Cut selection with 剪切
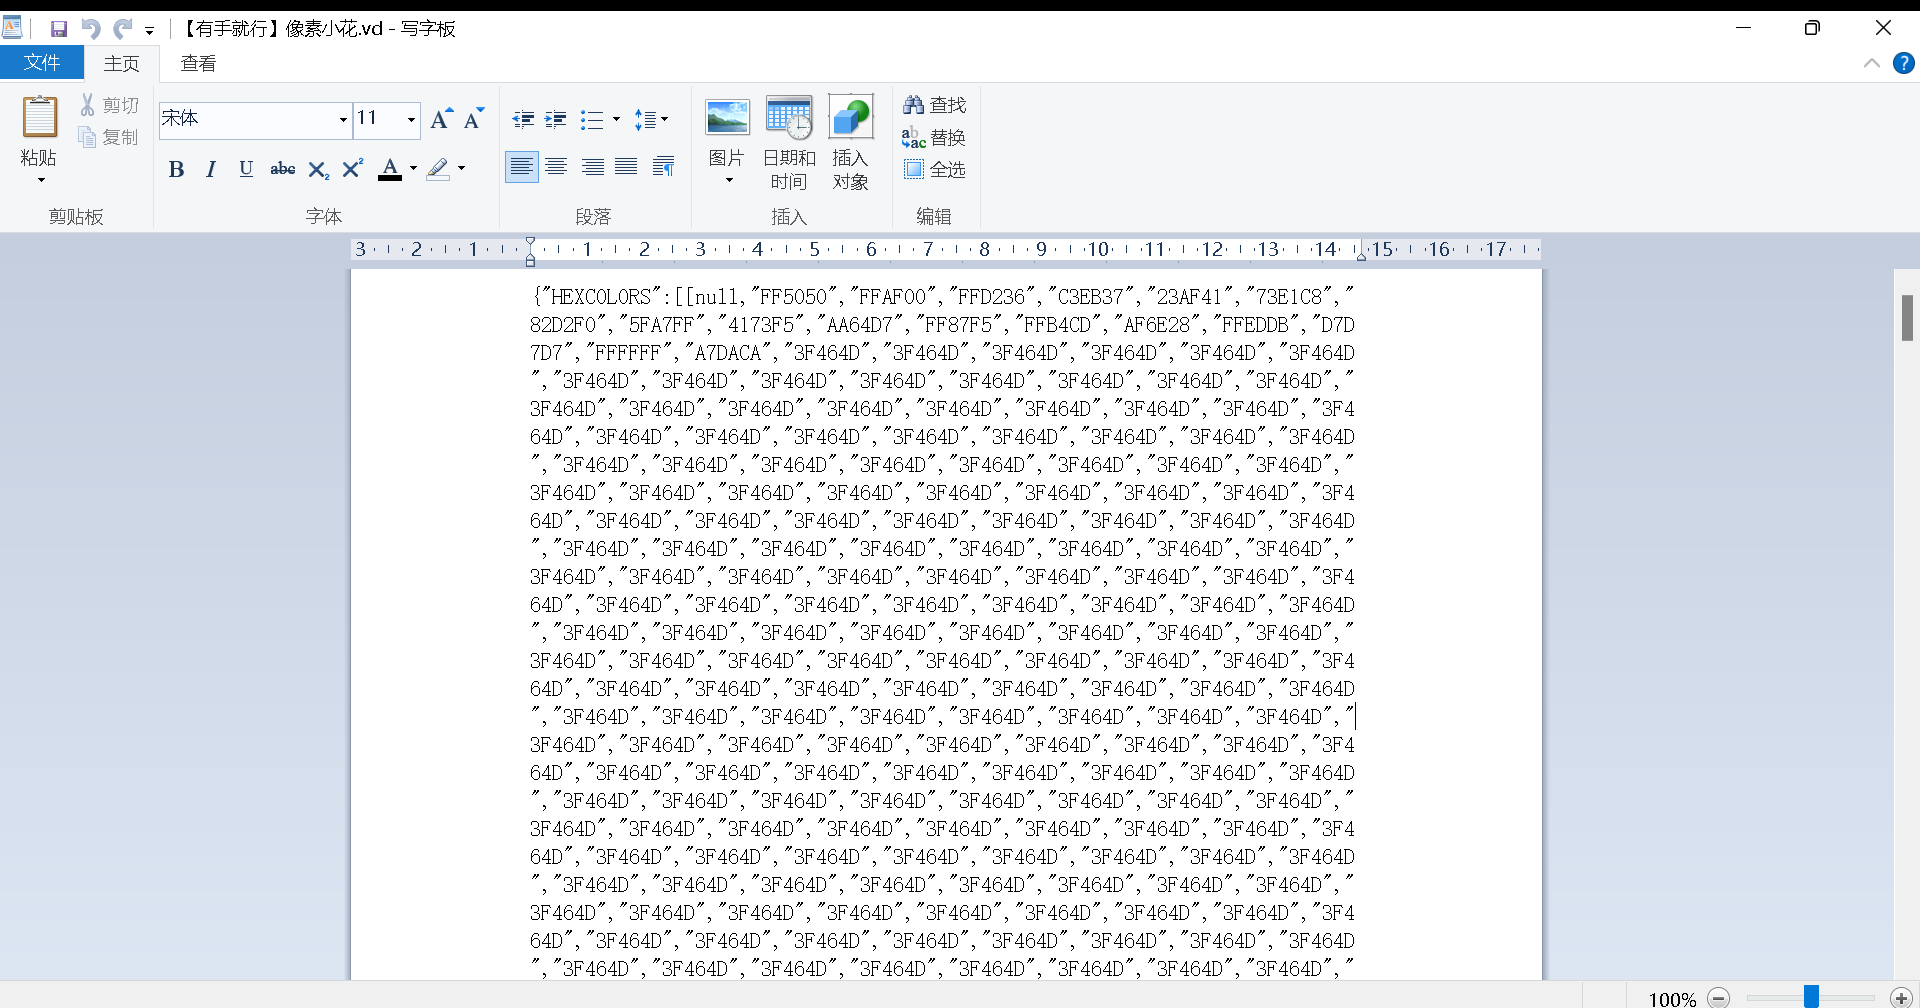1920x1008 pixels. (x=110, y=105)
